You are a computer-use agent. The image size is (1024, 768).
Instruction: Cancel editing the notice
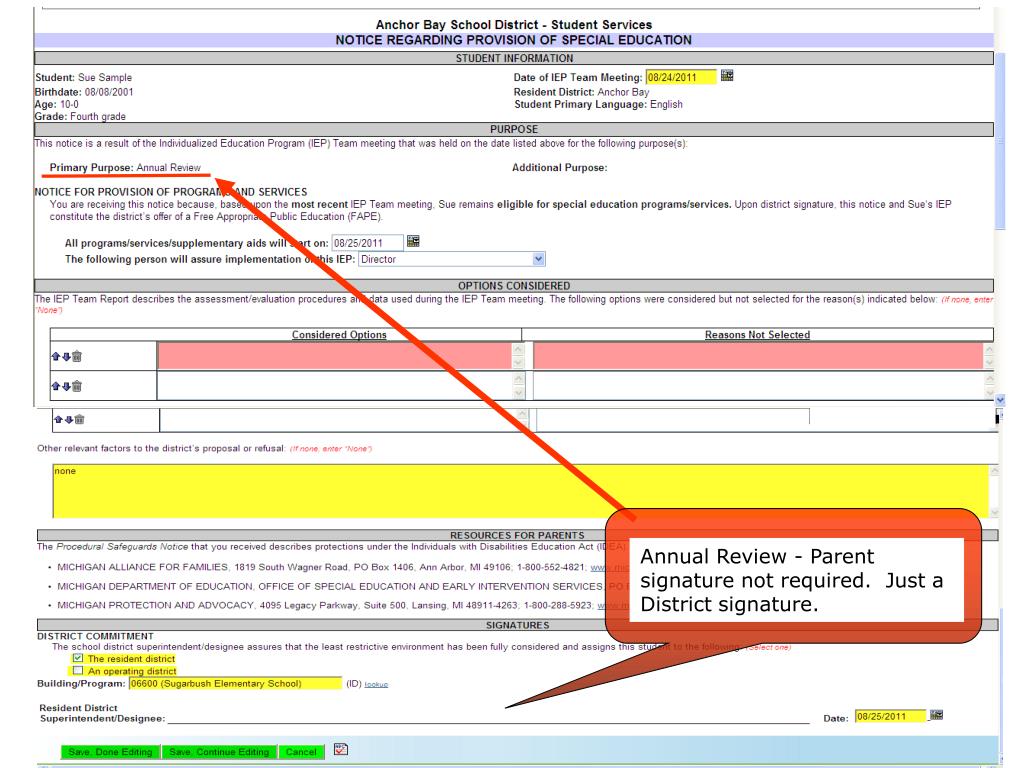[x=301, y=752]
